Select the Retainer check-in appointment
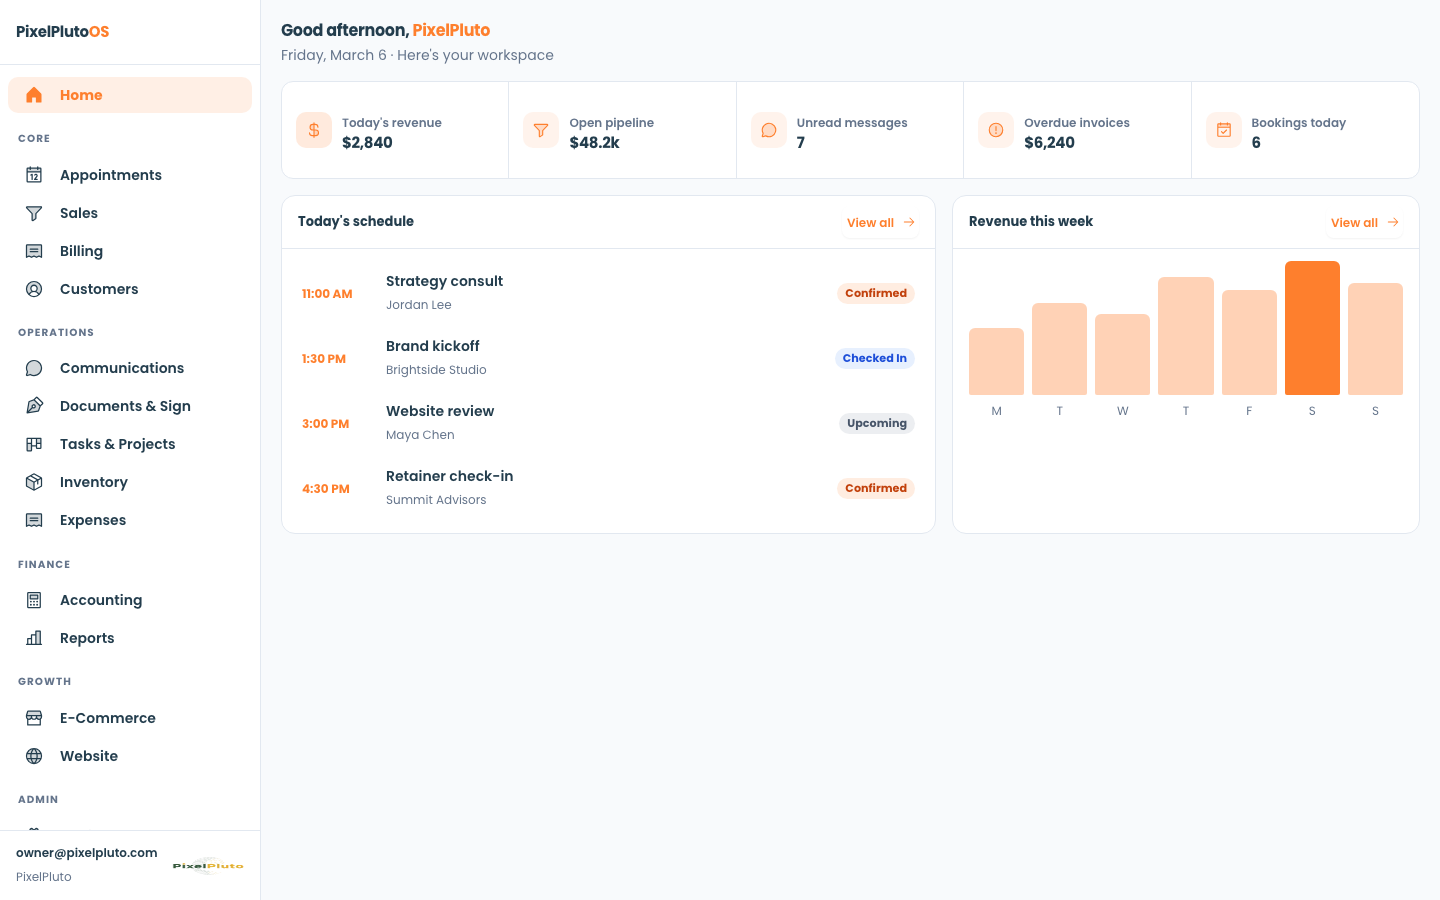 click(x=608, y=488)
